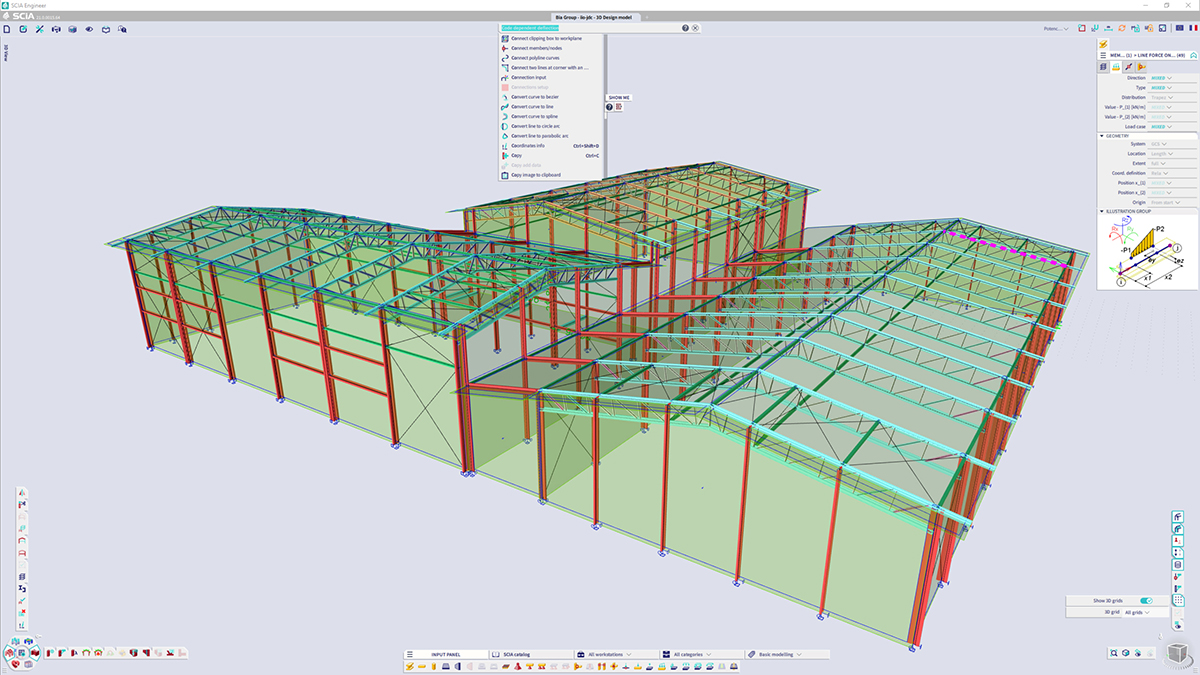Image resolution: width=1200 pixels, height=675 pixels.
Task: Choose Copy image to clipboard command
Action: click(535, 175)
